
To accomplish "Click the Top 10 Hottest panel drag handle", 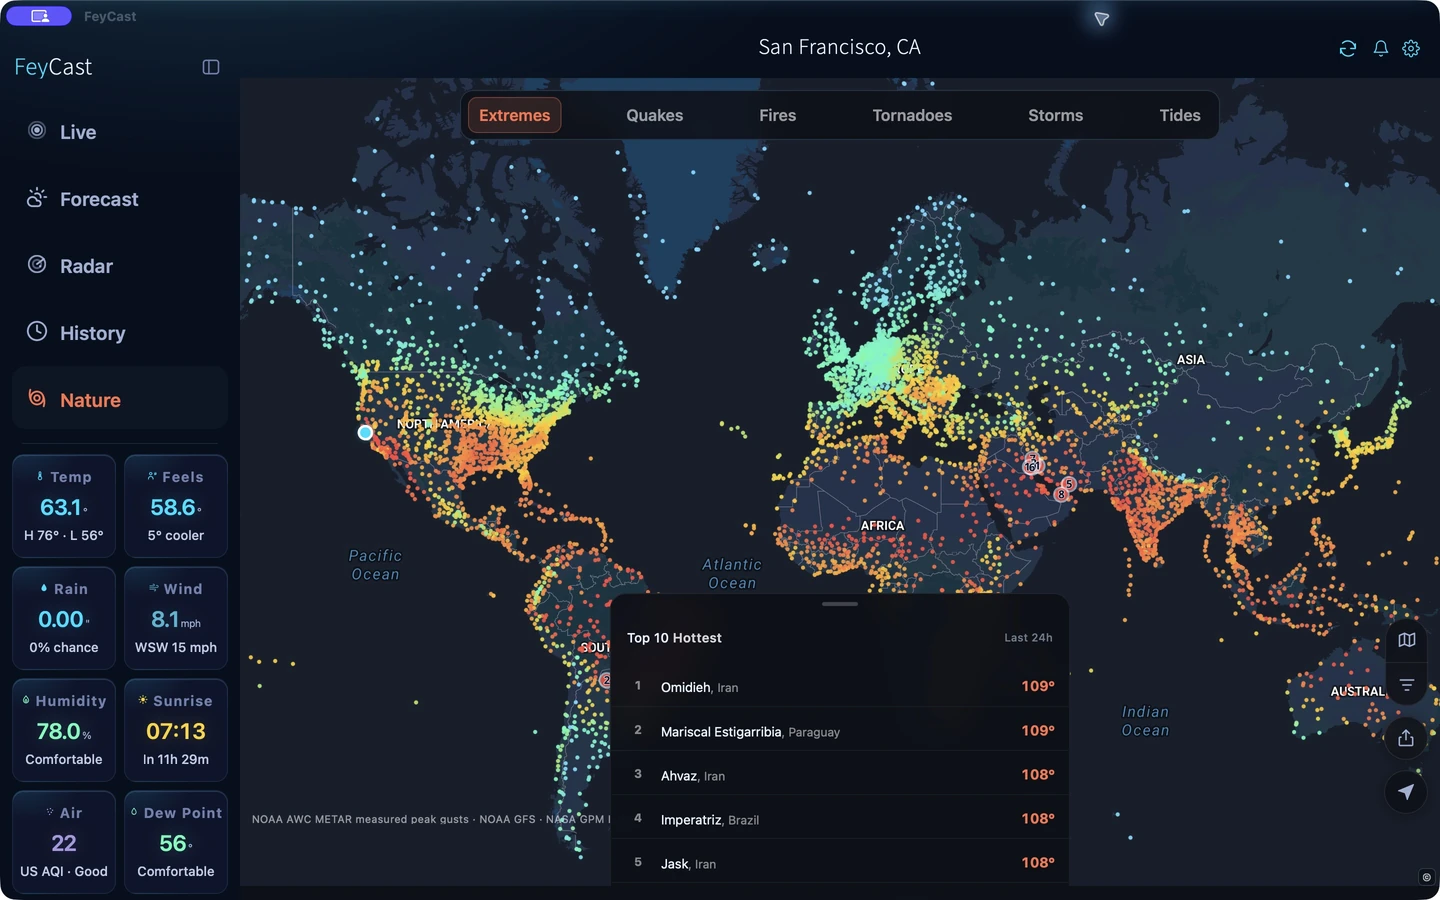I will (840, 604).
